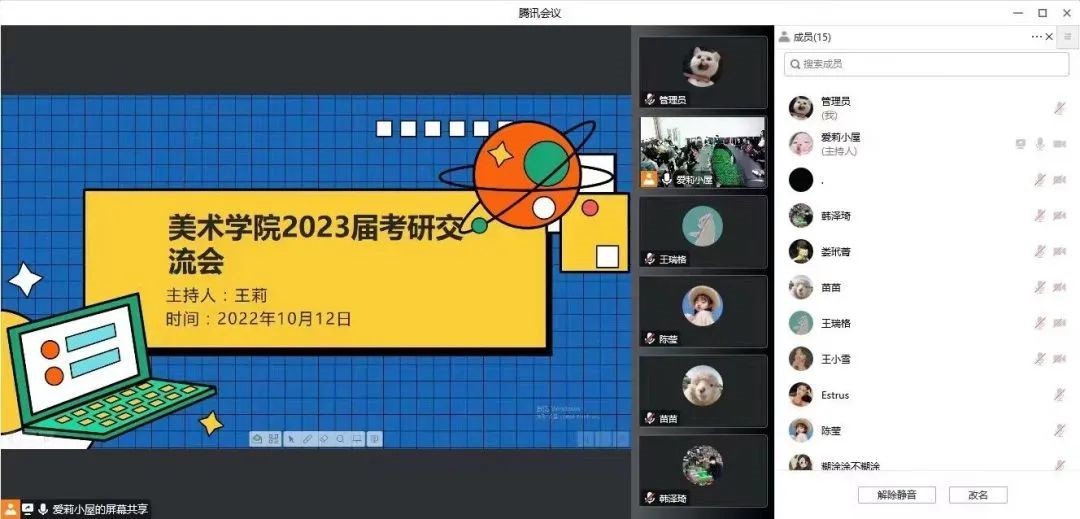Click the screen share icon beside 爱莉小屋 in member list
1080x519 pixels.
click(x=1020, y=144)
